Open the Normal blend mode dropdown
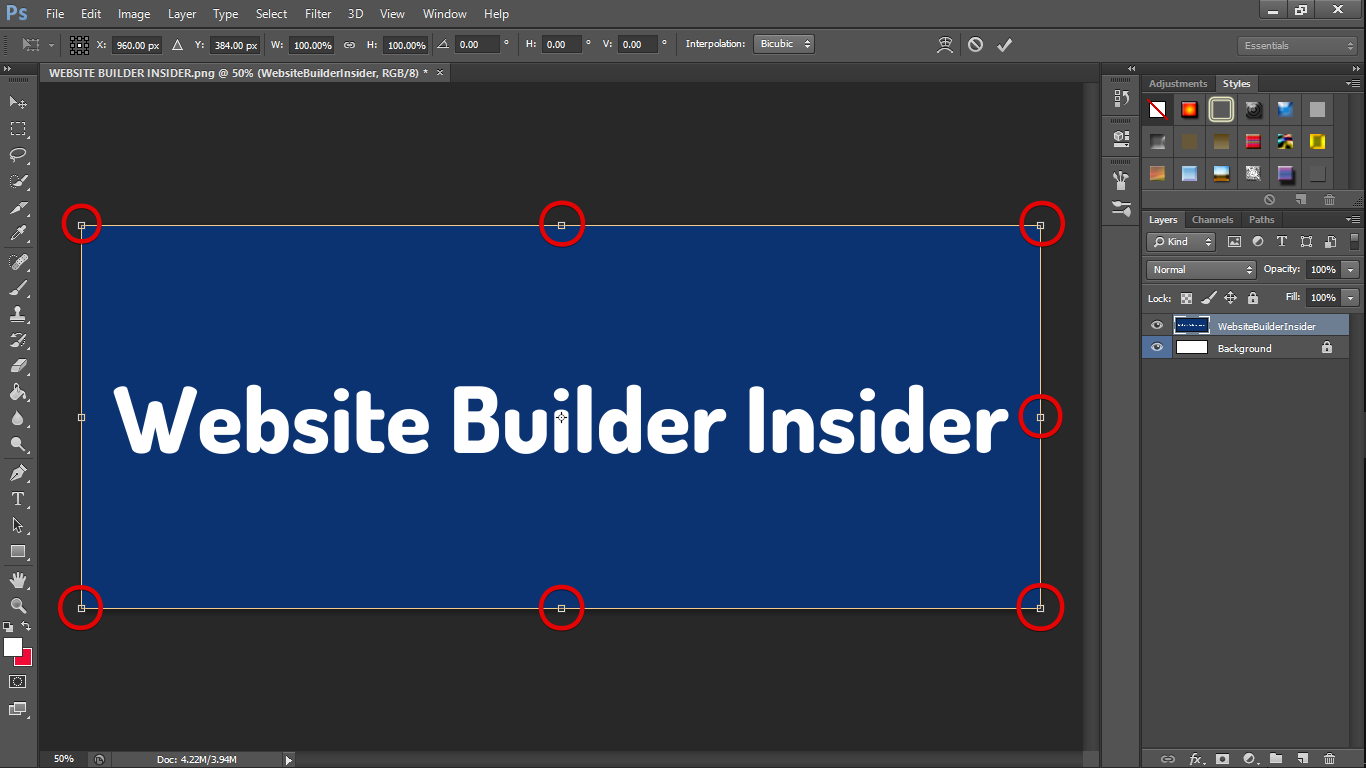Viewport: 1366px width, 768px height. point(1200,270)
